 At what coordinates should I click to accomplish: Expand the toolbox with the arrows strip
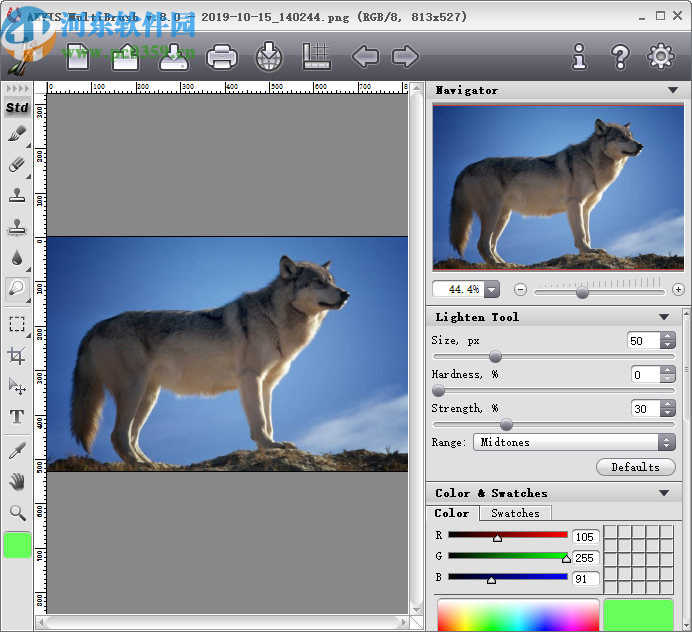click(18, 89)
